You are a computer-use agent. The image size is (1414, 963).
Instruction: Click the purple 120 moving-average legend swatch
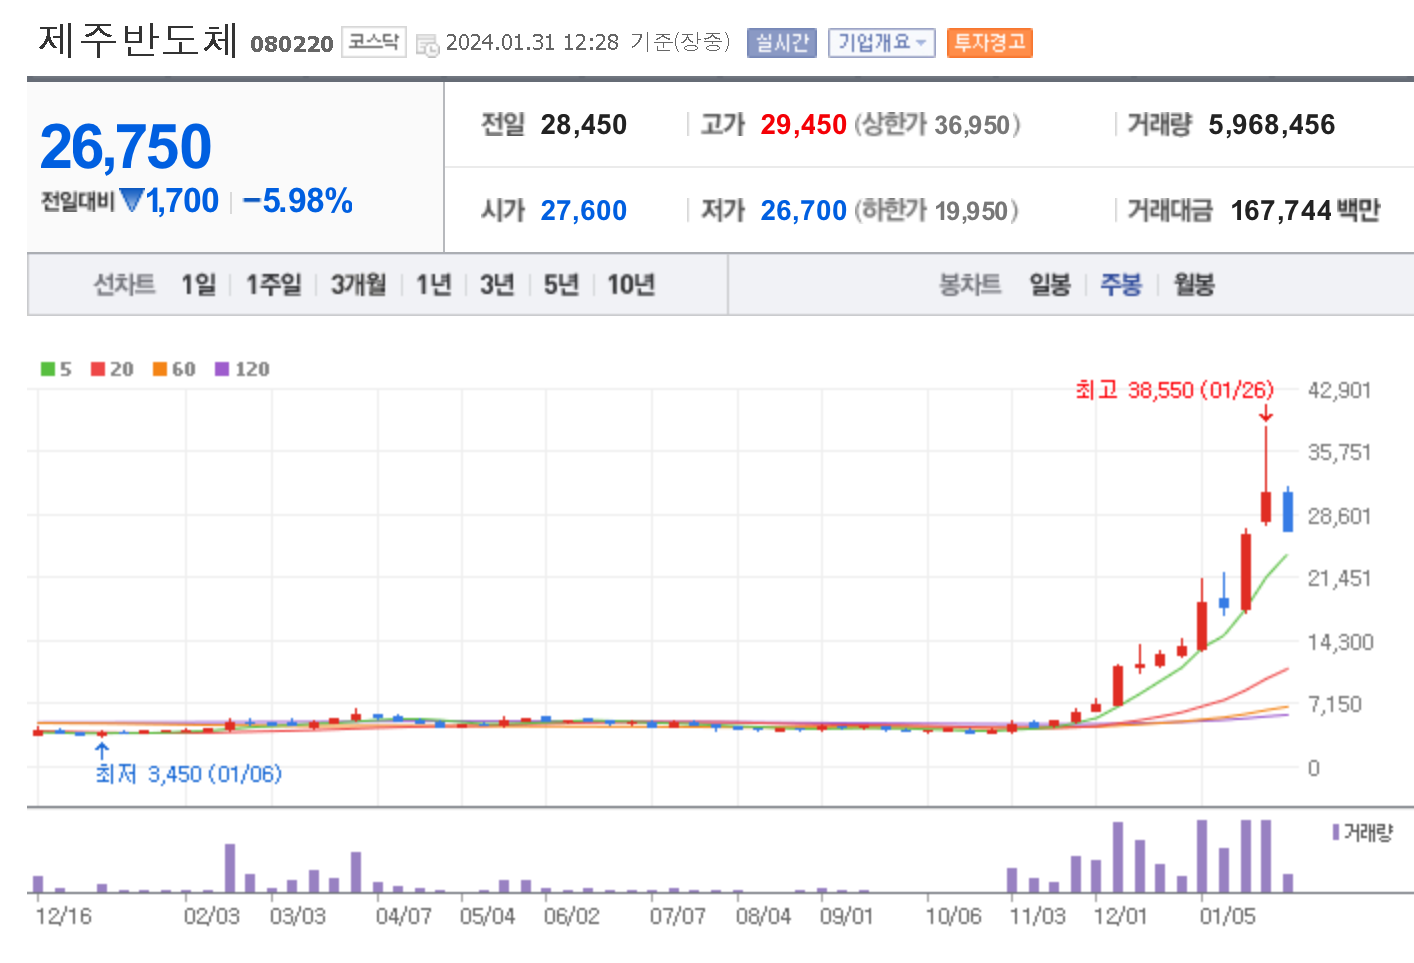(222, 369)
